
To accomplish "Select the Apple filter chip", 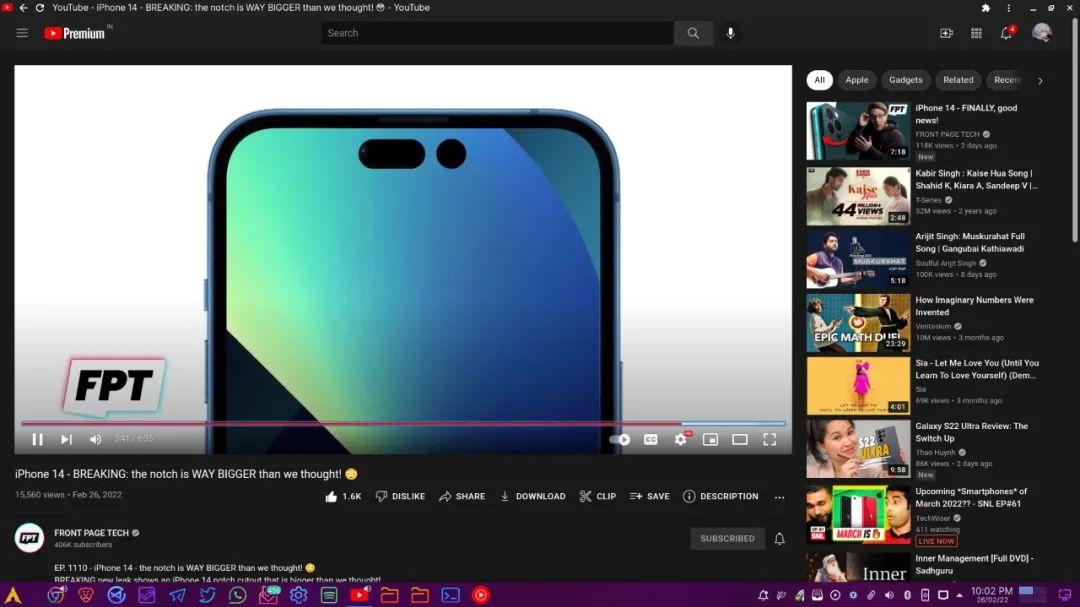I will (857, 80).
